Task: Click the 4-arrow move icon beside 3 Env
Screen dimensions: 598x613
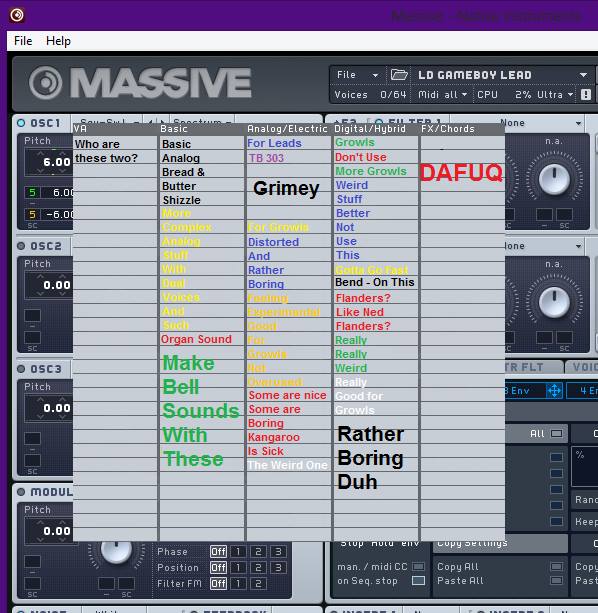Action: pyautogui.click(x=554, y=391)
